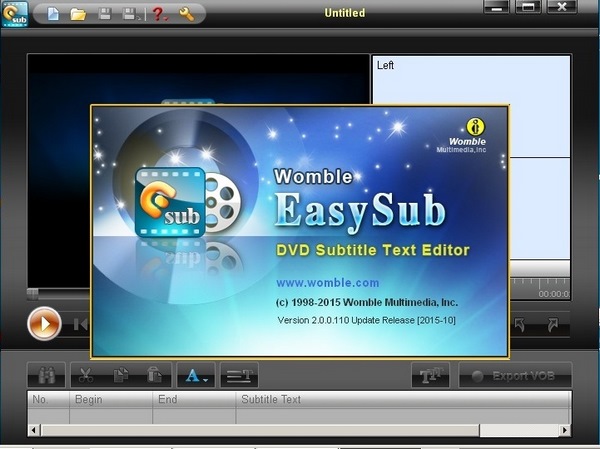
Task: Click the subtitle text alignment icon
Action: 240,375
